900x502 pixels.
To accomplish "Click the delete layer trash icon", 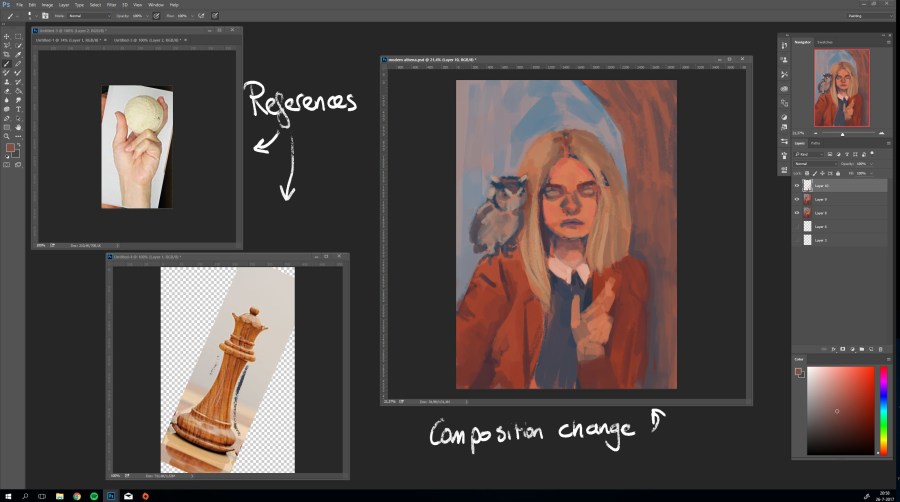I will click(x=880, y=349).
